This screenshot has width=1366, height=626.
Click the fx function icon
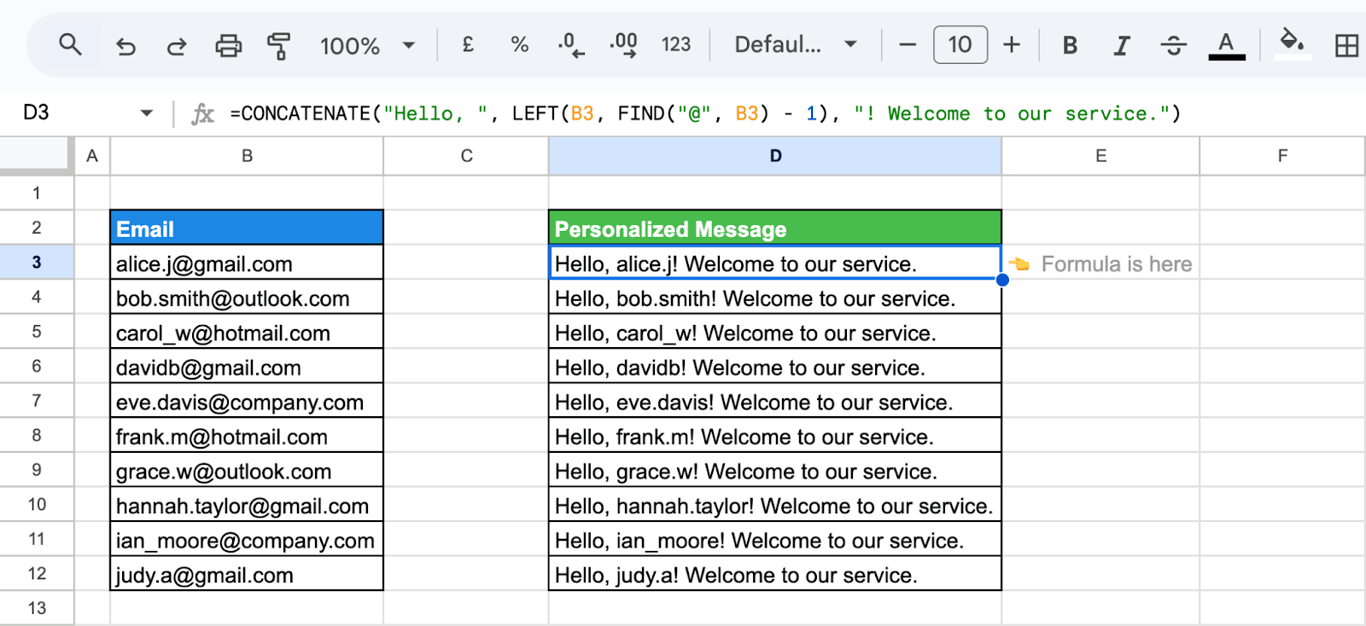pyautogui.click(x=203, y=113)
